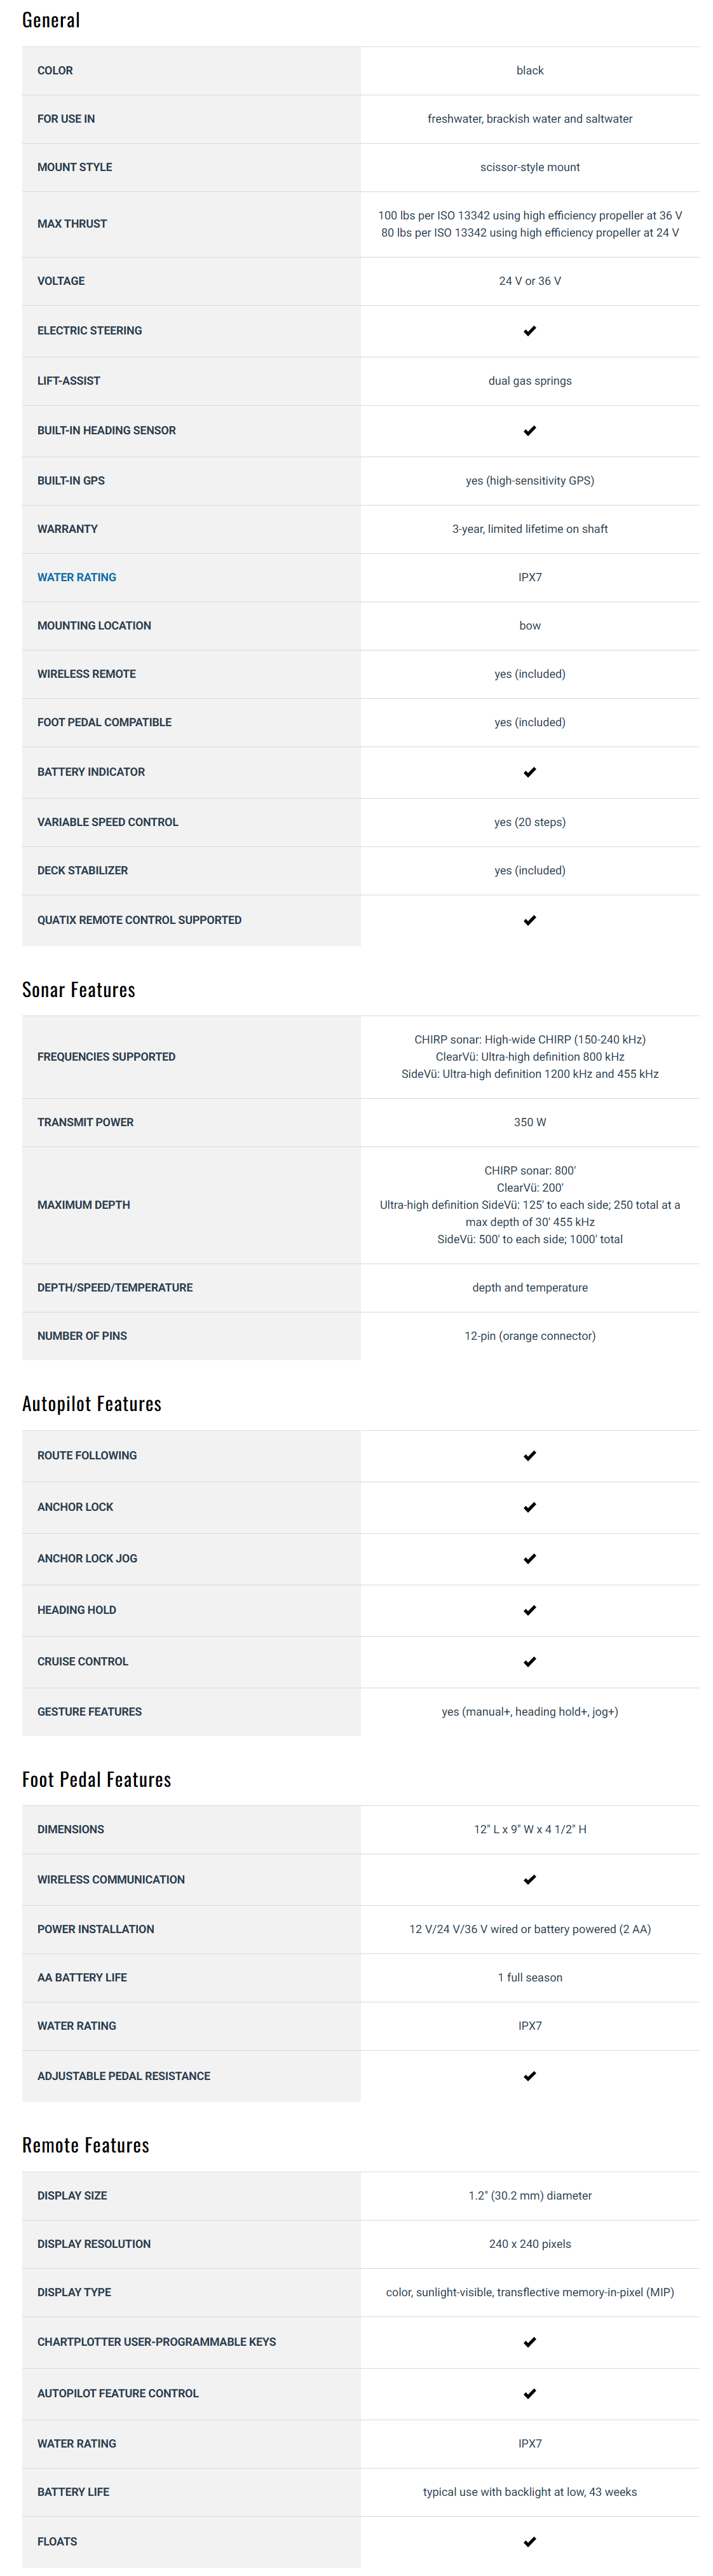Click the Route Following checkmark icon
The width and height of the screenshot is (713, 2576).
(x=530, y=1456)
